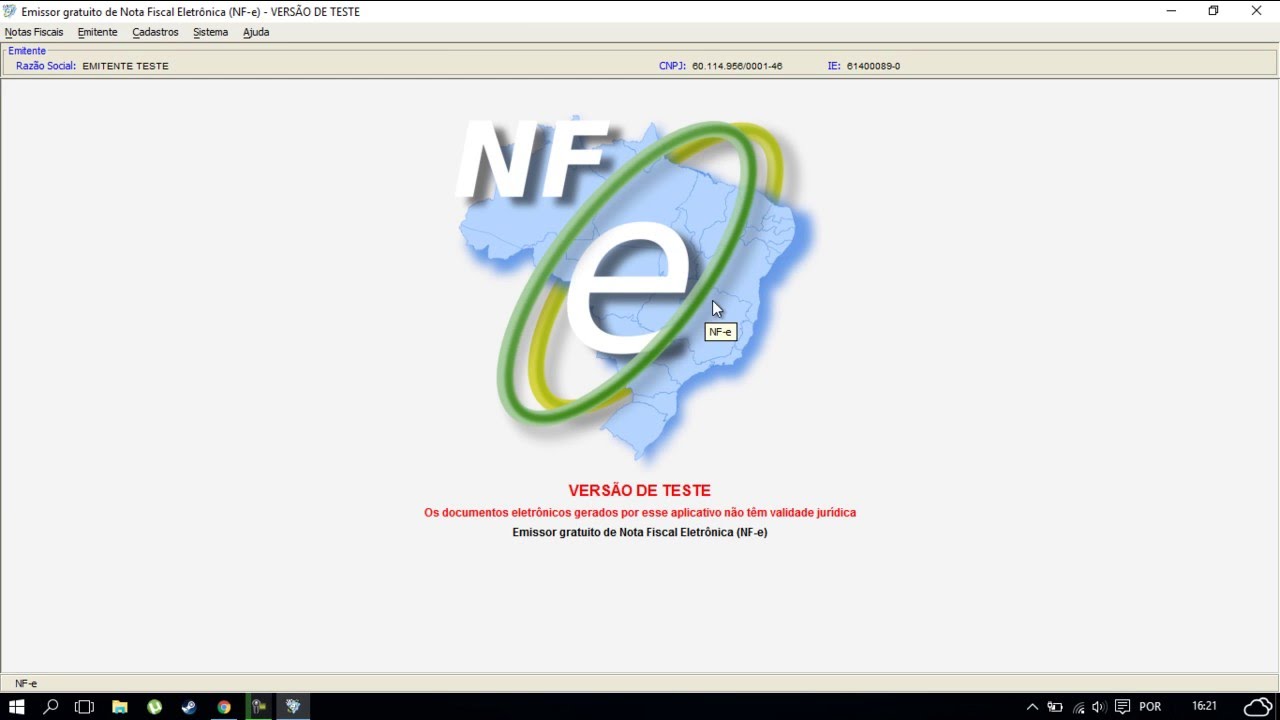
Task: Open Steam from the taskbar
Action: pos(189,707)
